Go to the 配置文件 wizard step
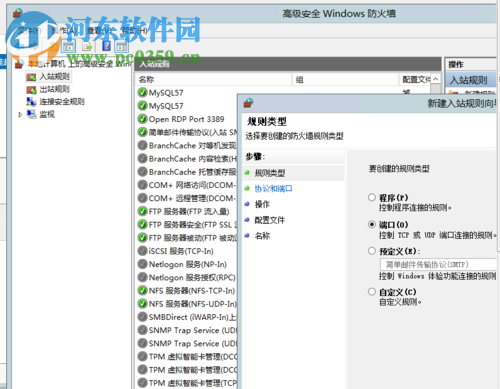 tap(270, 220)
